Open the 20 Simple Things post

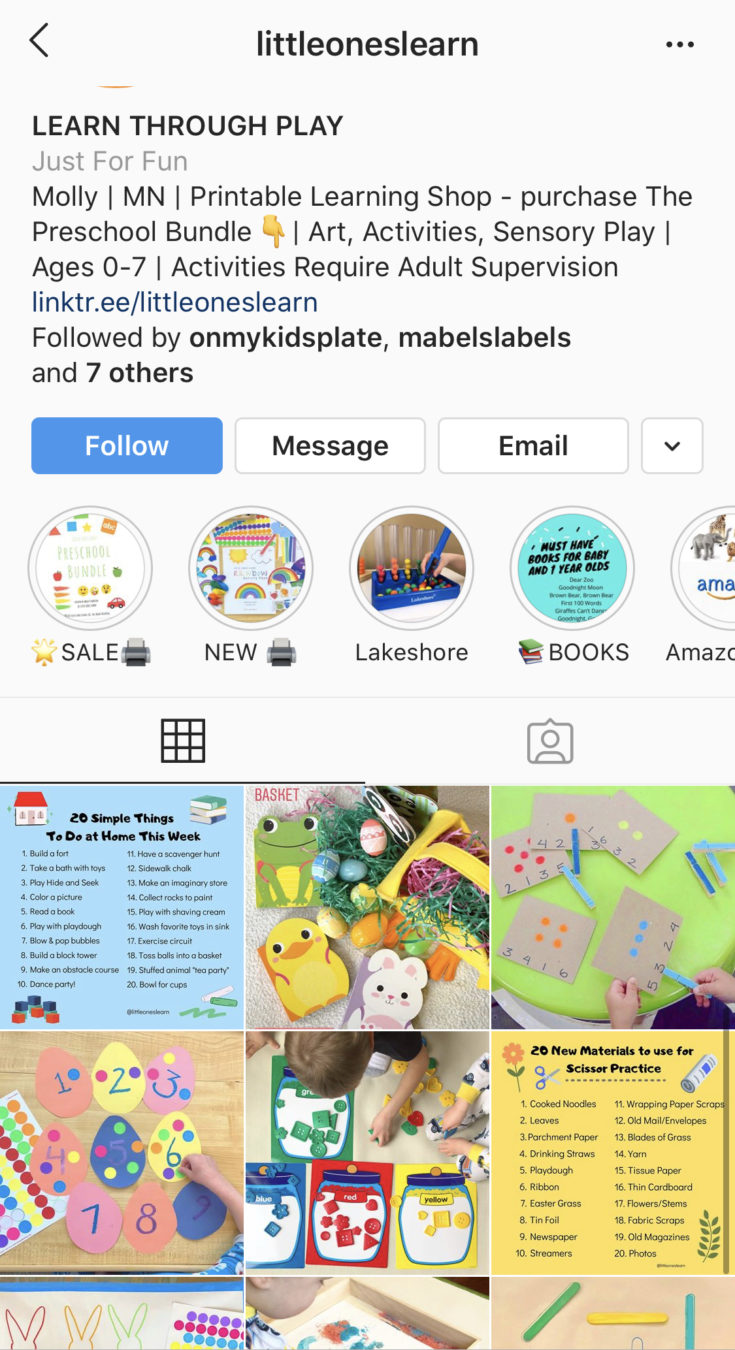coord(122,907)
